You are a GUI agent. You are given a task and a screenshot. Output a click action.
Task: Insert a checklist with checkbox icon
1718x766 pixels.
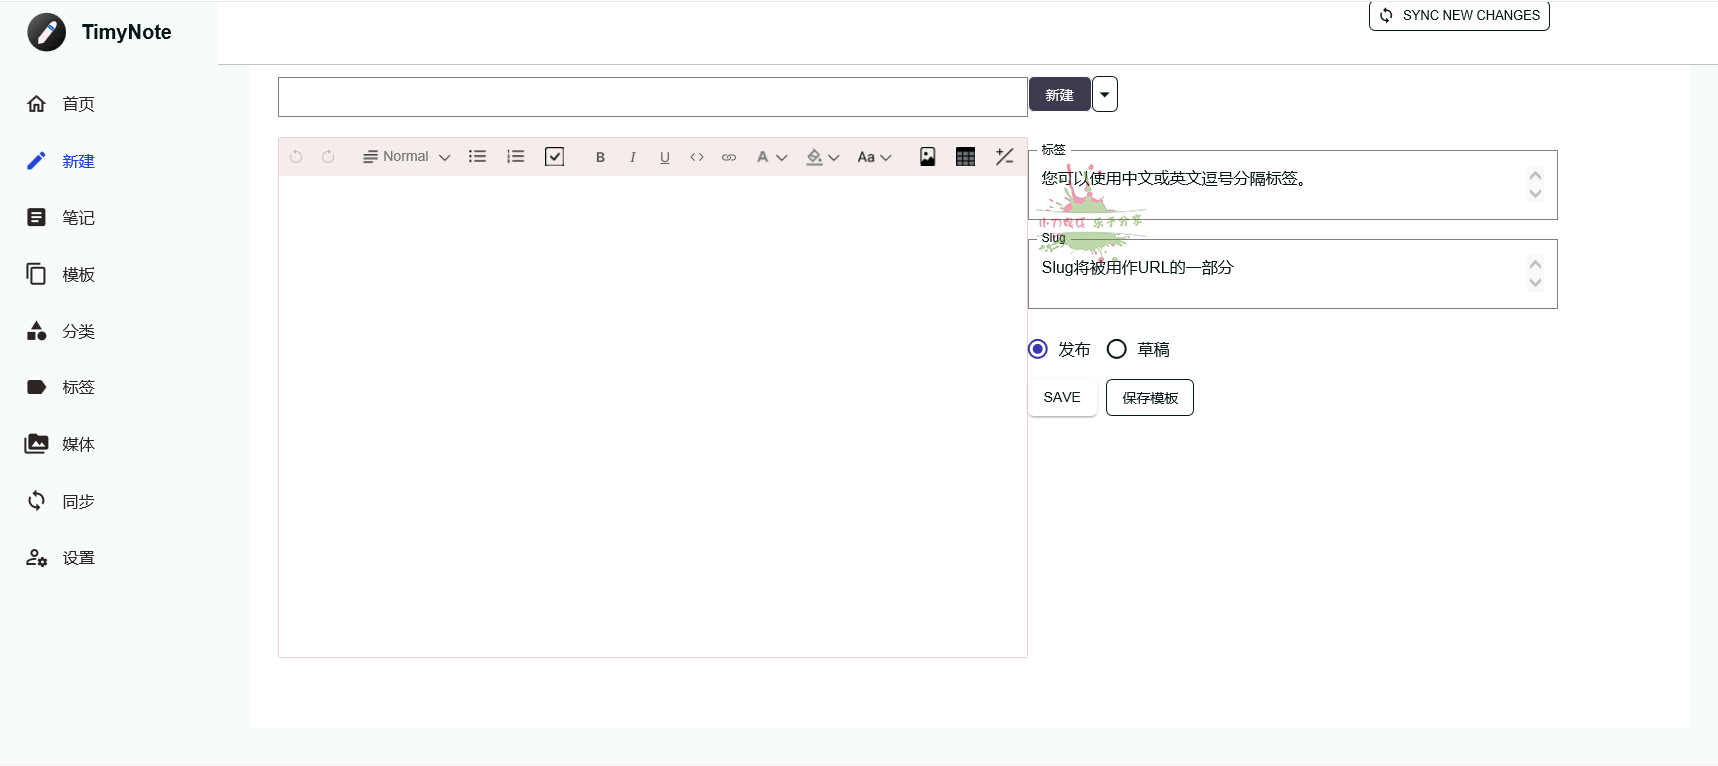pyautogui.click(x=554, y=157)
